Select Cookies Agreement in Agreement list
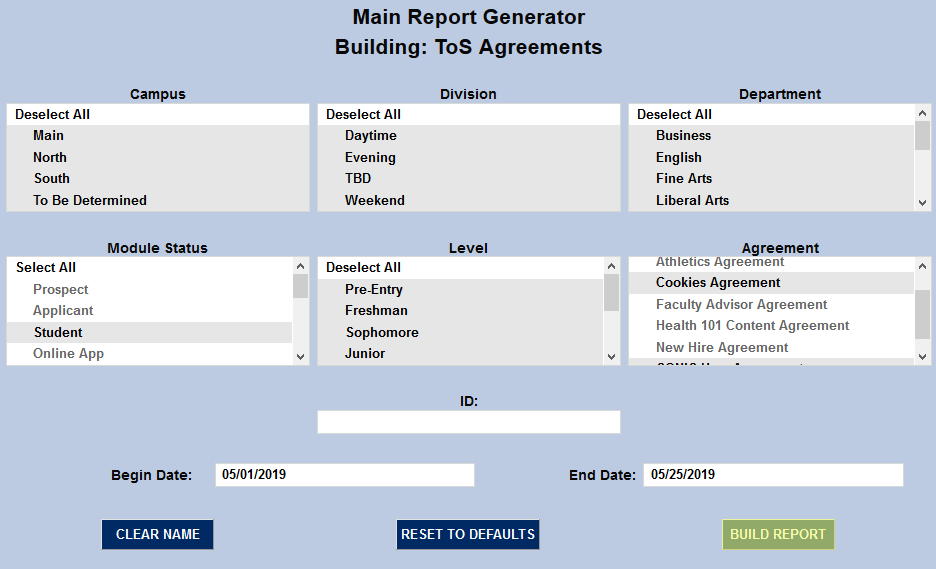This screenshot has width=936, height=569. 718,283
